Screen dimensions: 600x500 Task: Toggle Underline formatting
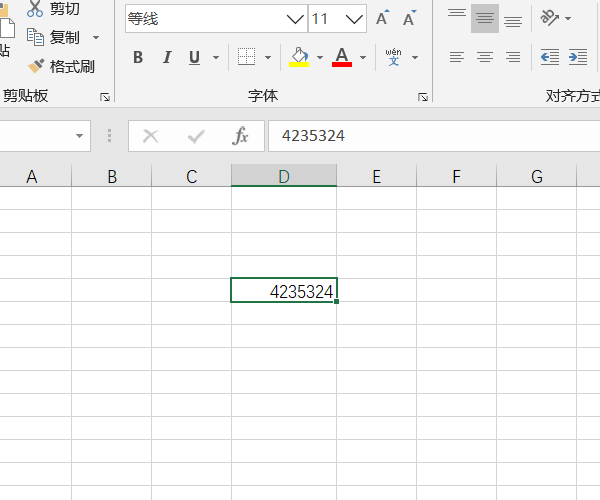(x=194, y=57)
